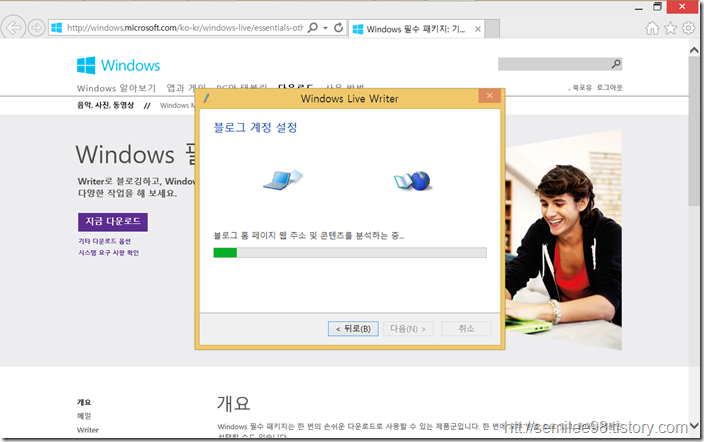Click the 음악, 사진, 동영상 breadcrumb
Image resolution: width=704 pixels, height=442 pixels.
[x=106, y=105]
